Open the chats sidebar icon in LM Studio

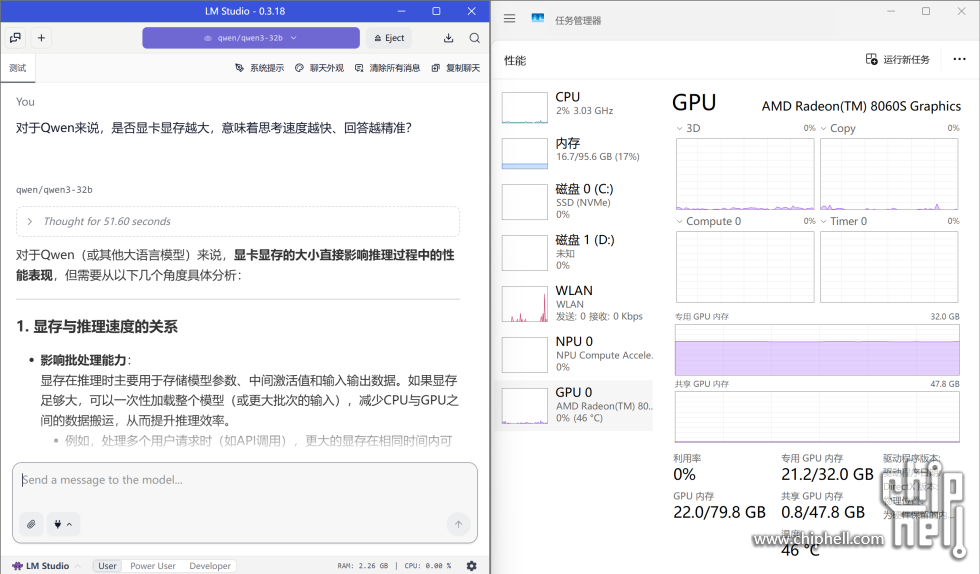tap(16, 38)
